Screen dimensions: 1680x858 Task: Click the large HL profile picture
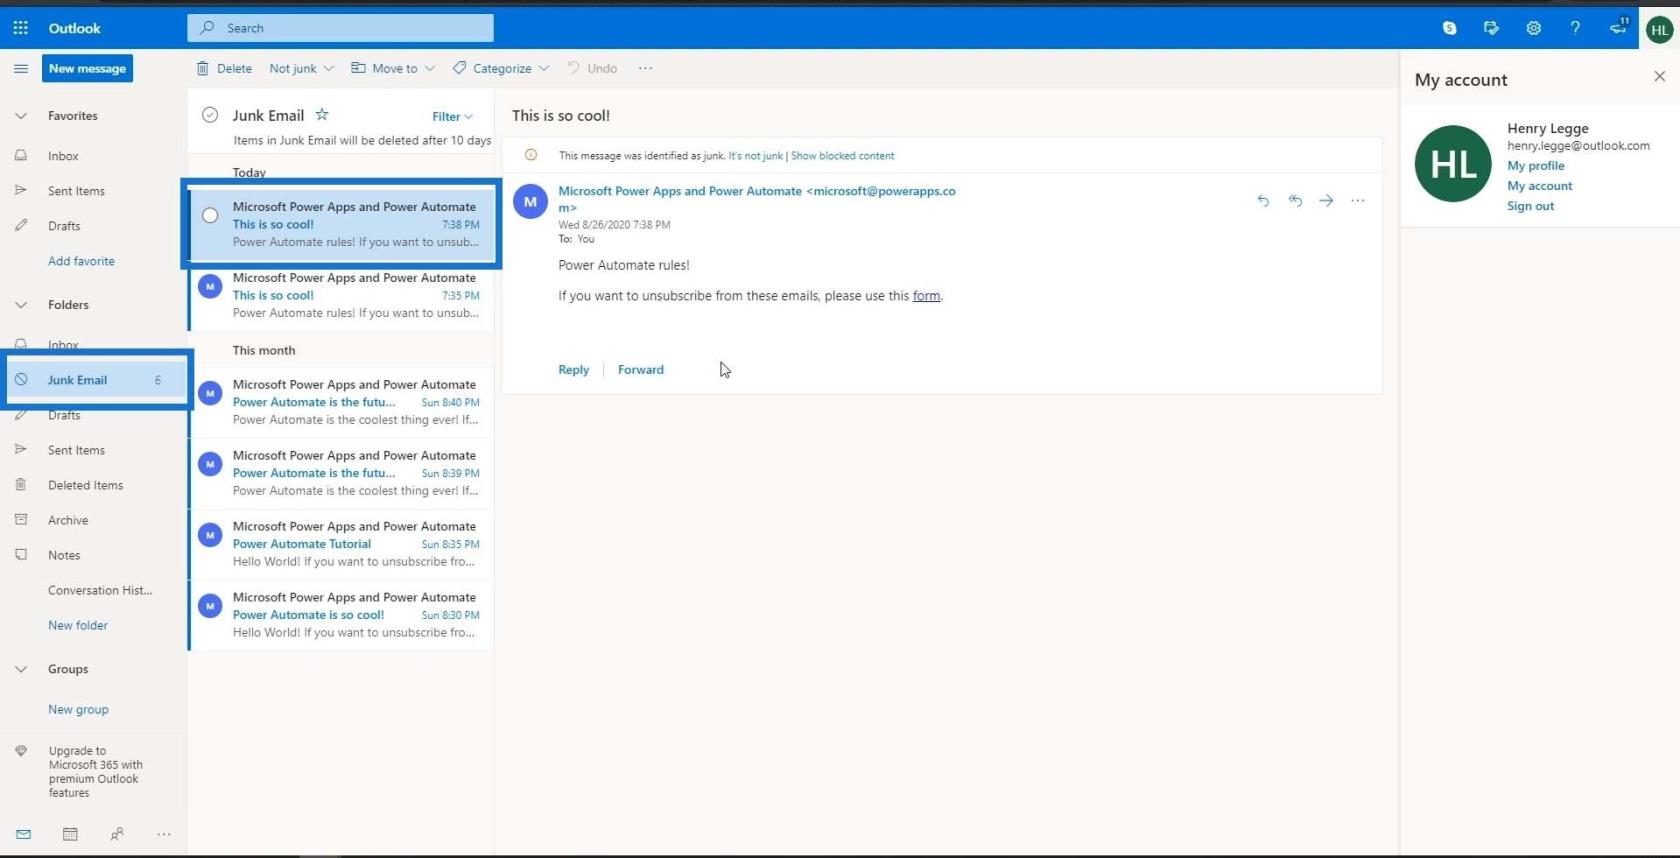click(1453, 163)
